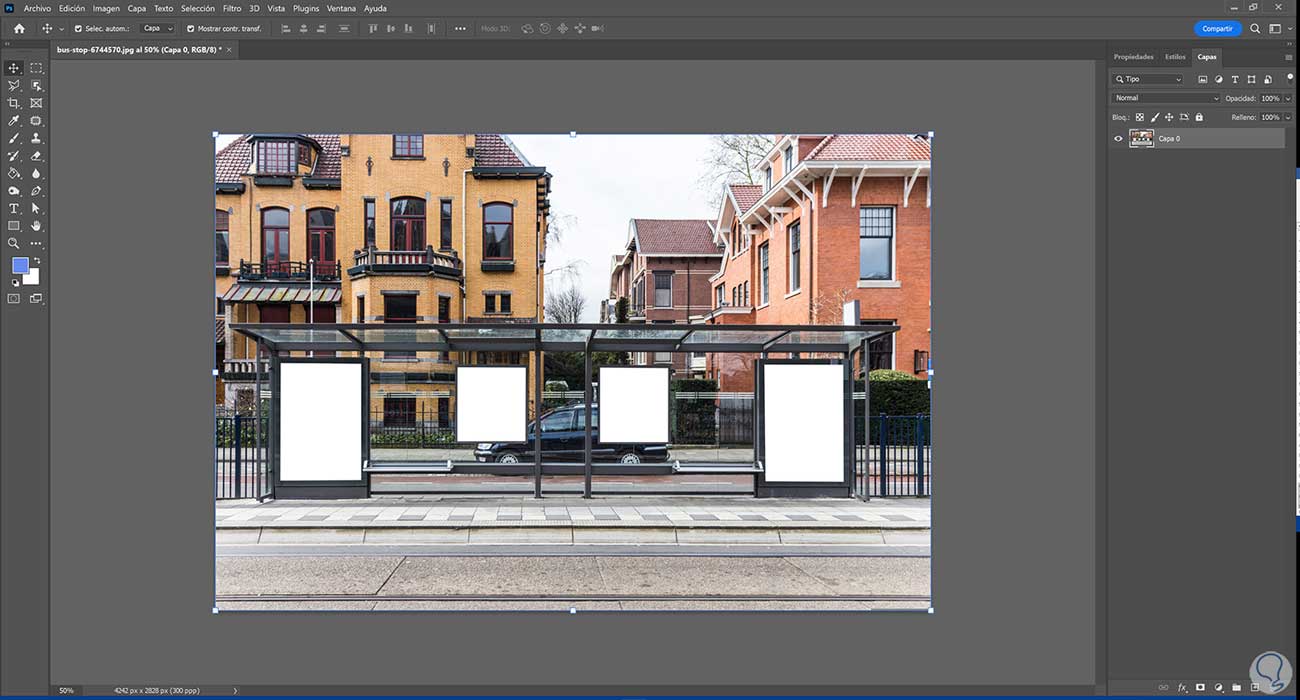The width and height of the screenshot is (1300, 700).
Task: Select the Eyedropper tool
Action: [14, 121]
